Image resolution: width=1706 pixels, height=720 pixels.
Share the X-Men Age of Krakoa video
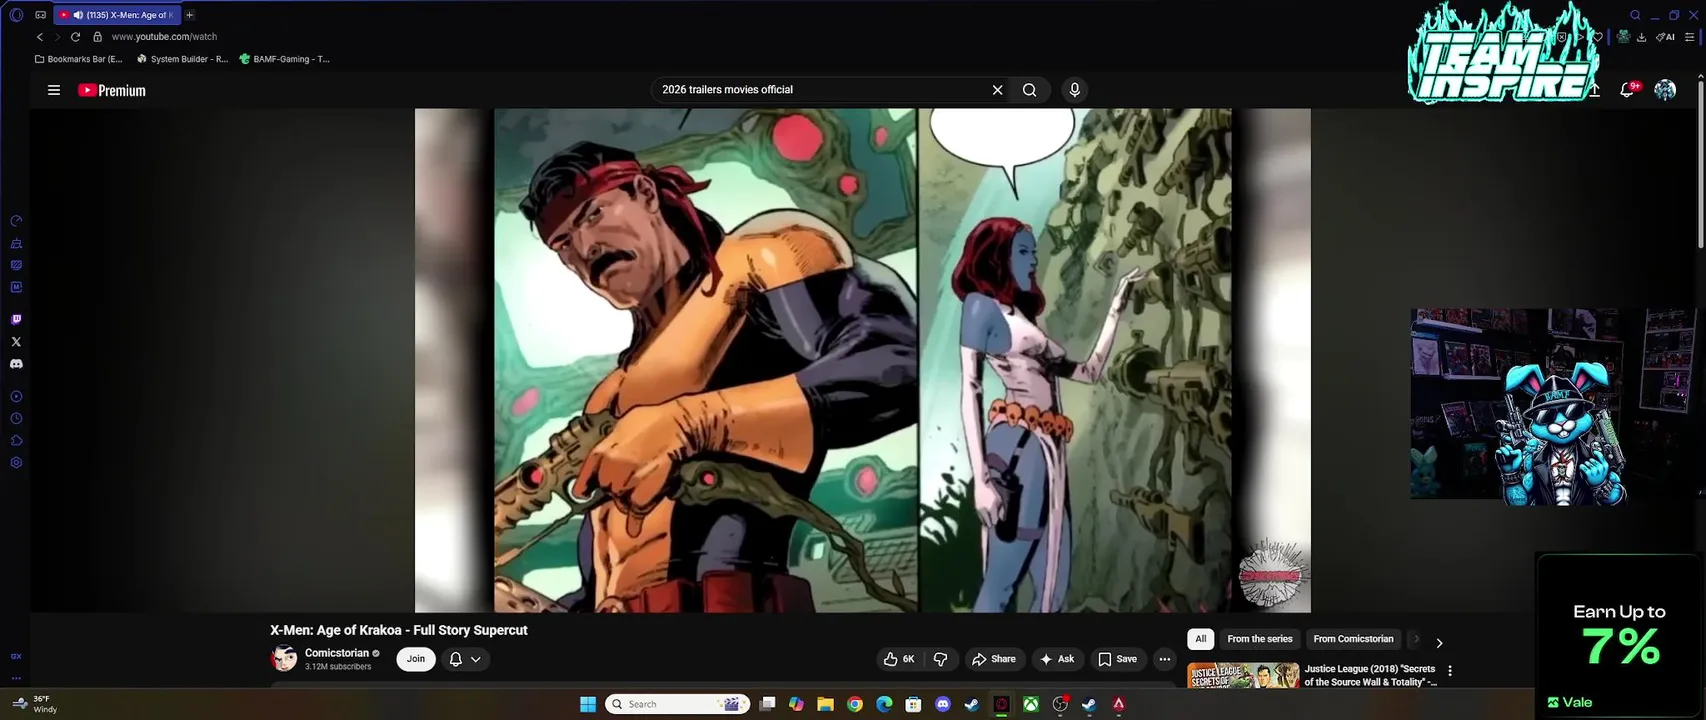[x=993, y=659]
